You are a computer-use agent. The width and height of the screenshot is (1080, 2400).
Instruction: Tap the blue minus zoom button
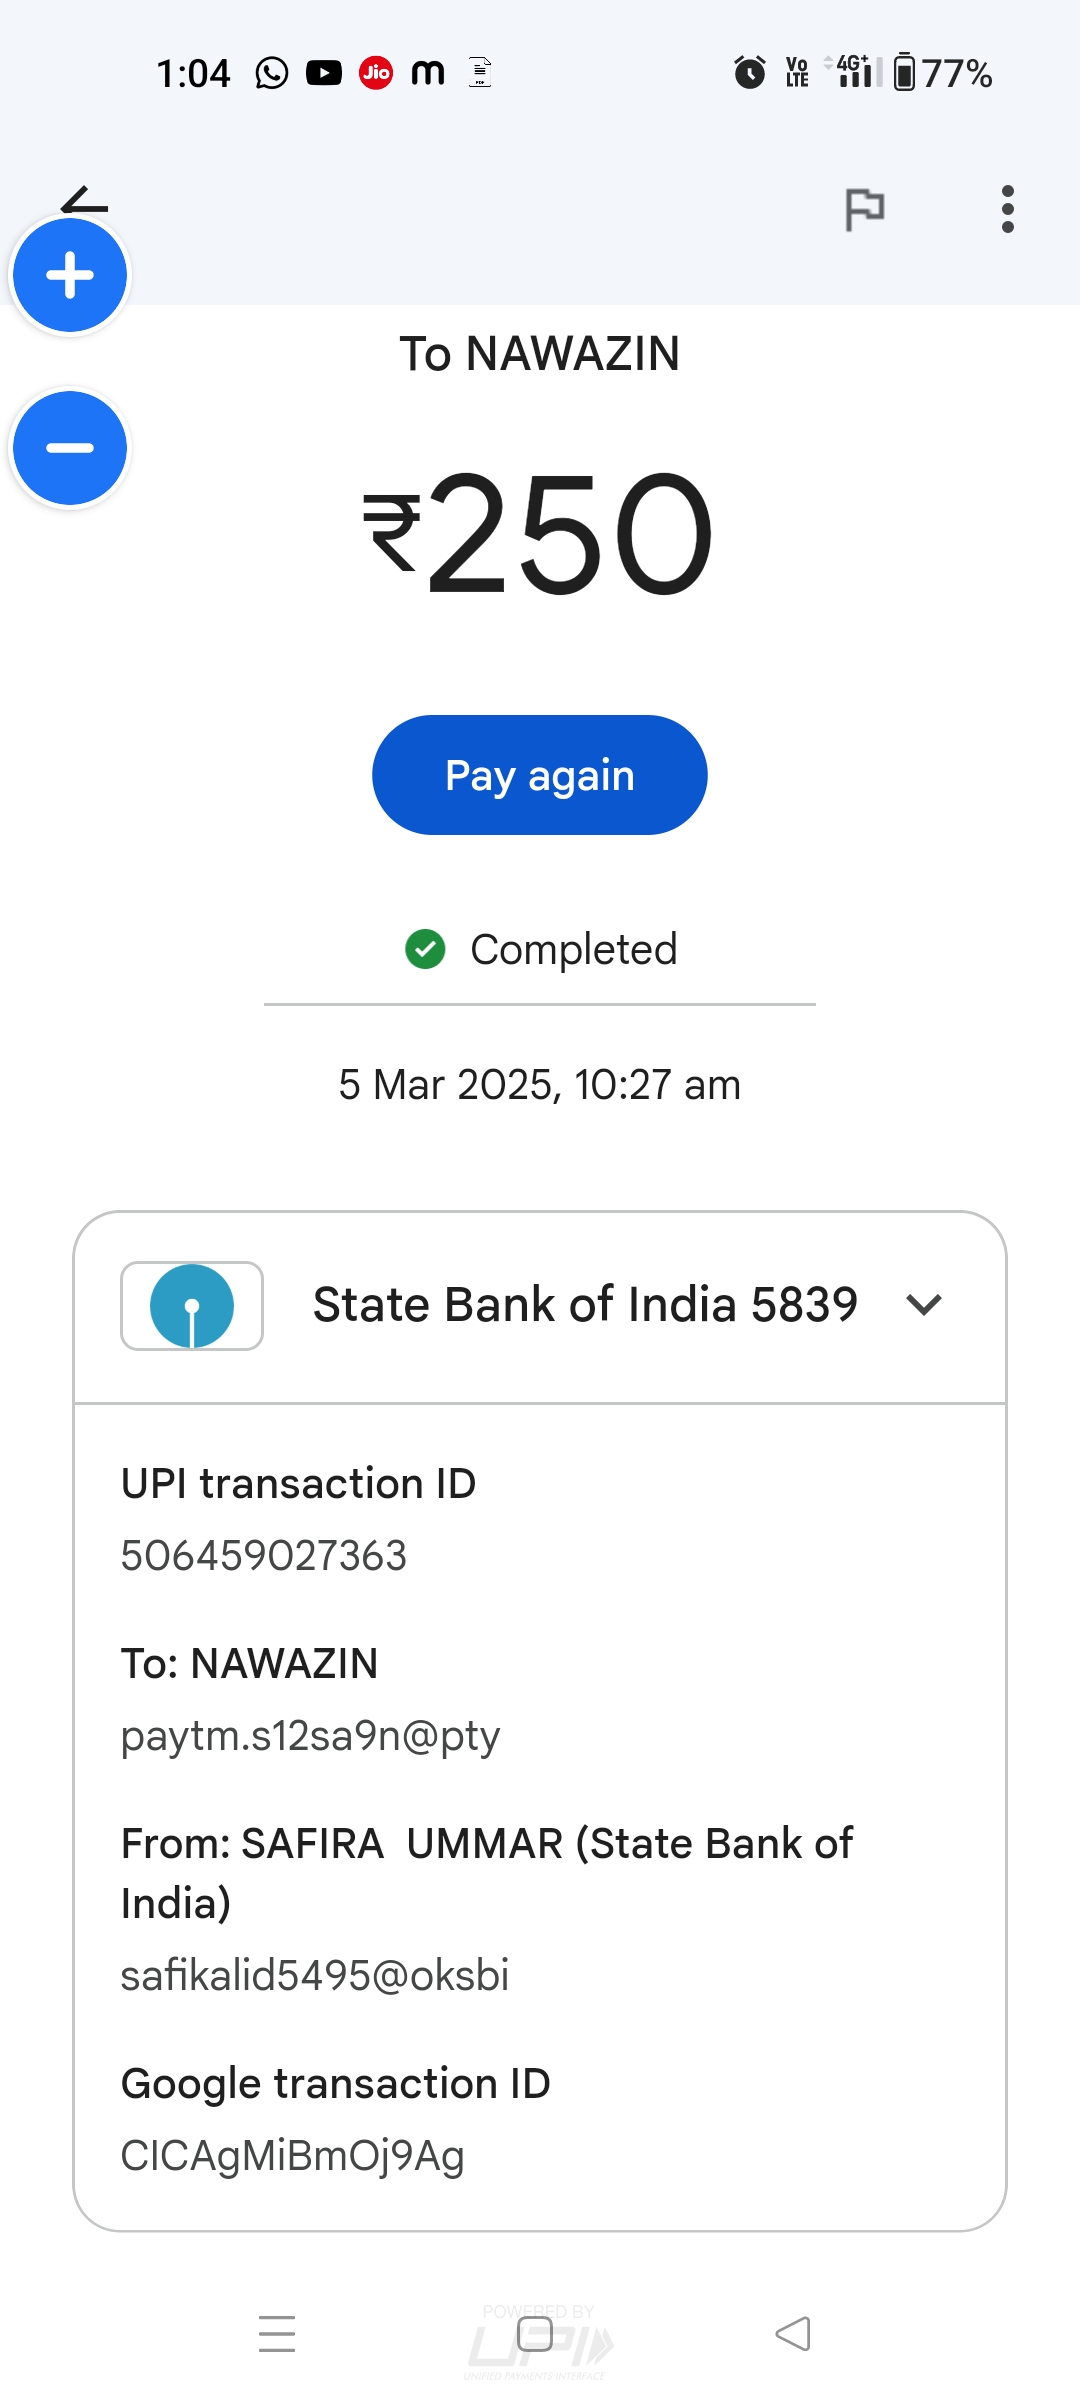tap(70, 448)
